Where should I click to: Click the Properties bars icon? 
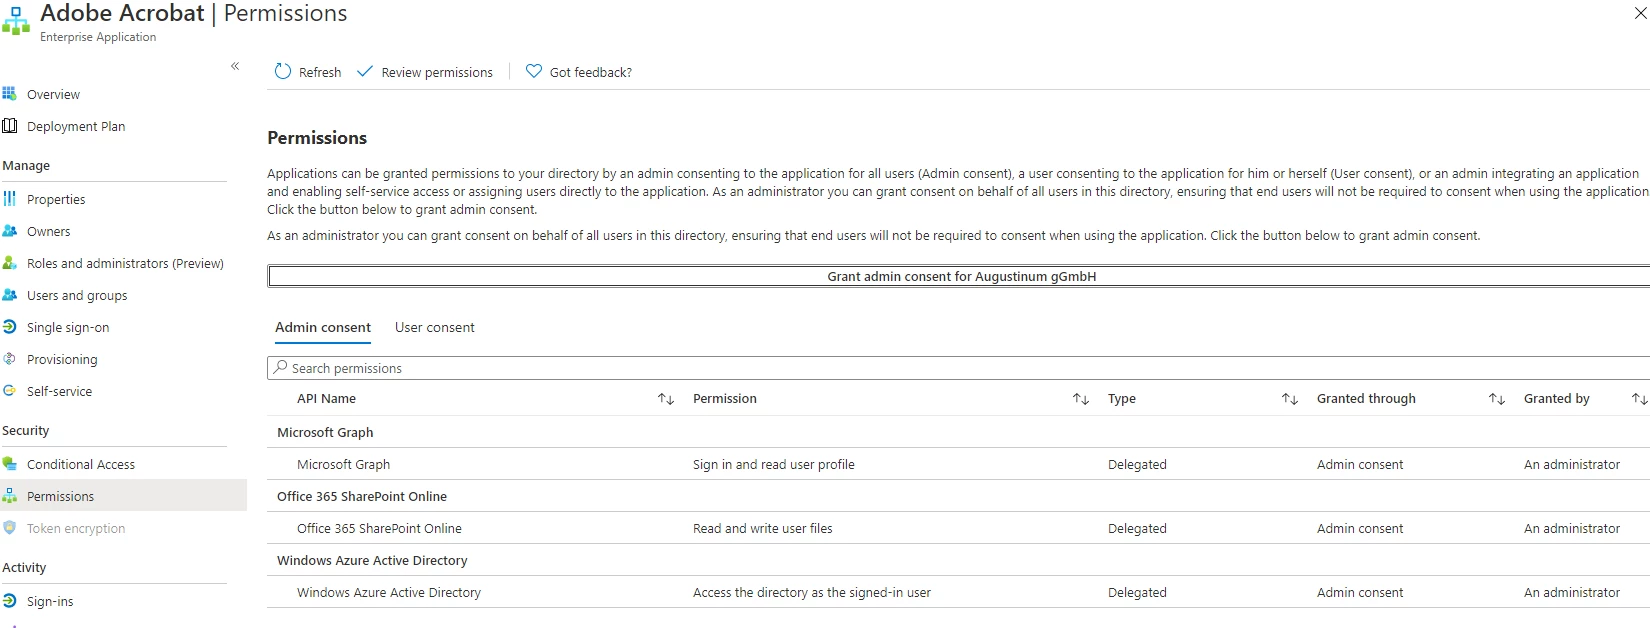tap(10, 199)
